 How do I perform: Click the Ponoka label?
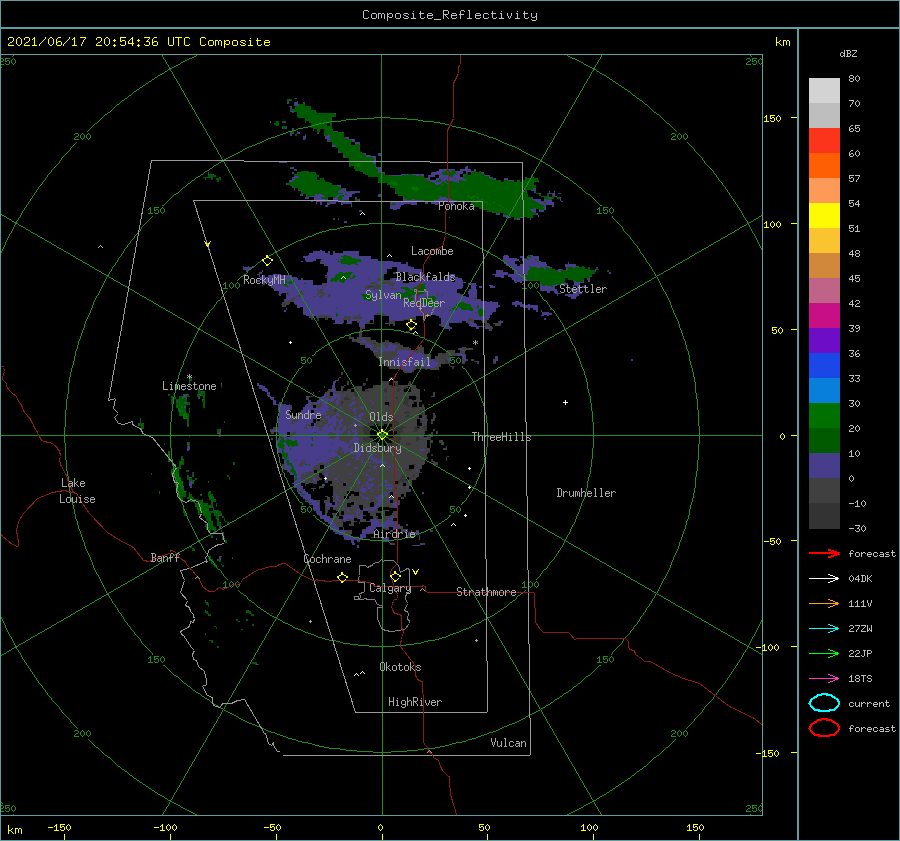(456, 206)
